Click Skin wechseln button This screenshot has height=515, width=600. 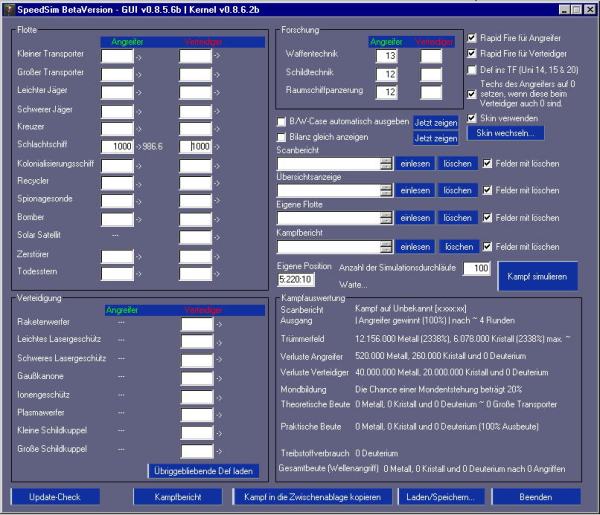505,133
